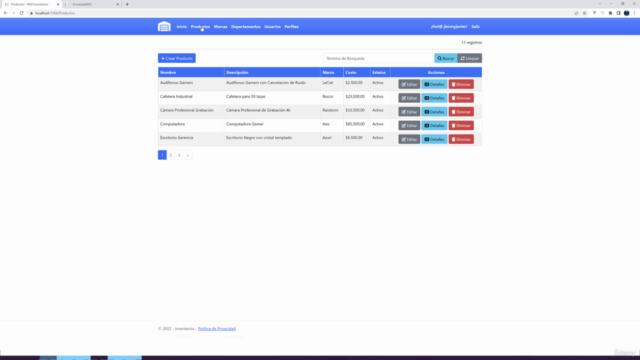The image size is (640, 360).
Task: Bookmark this page with star icon
Action: (584, 13)
